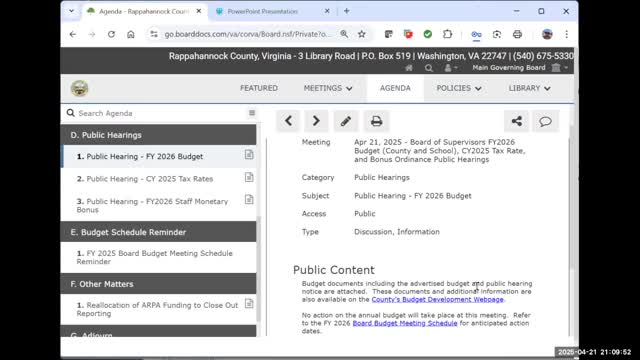Click the 'Discussion, Information' type value
The width and height of the screenshot is (640, 360).
(x=397, y=232)
